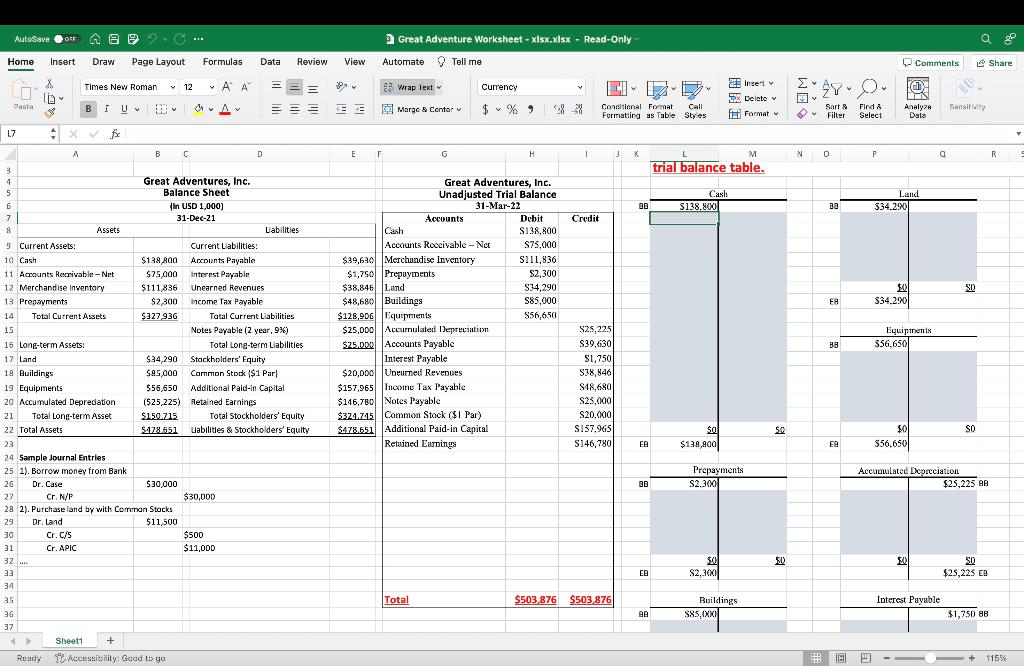Screen dimensions: 1024x666
Task: Click the Cut scissors icon
Action: (50, 84)
